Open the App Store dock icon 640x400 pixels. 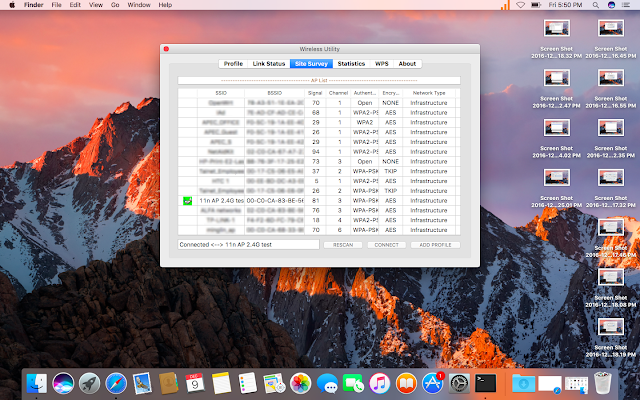(433, 382)
